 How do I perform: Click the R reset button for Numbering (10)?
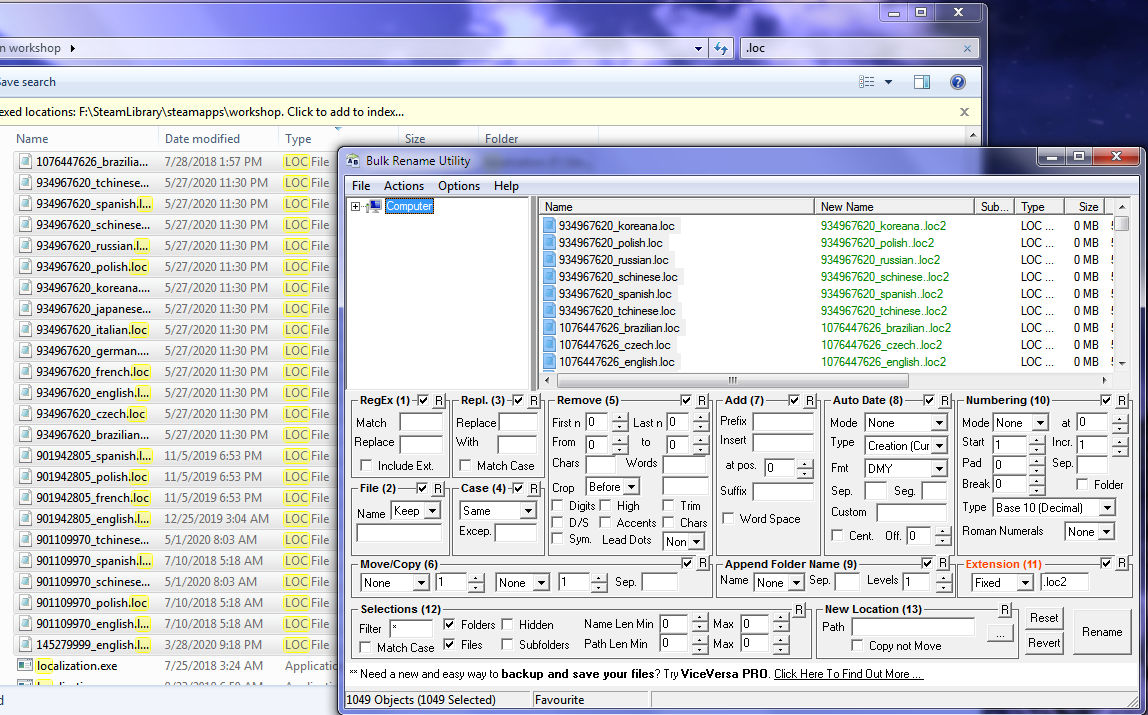point(1122,400)
